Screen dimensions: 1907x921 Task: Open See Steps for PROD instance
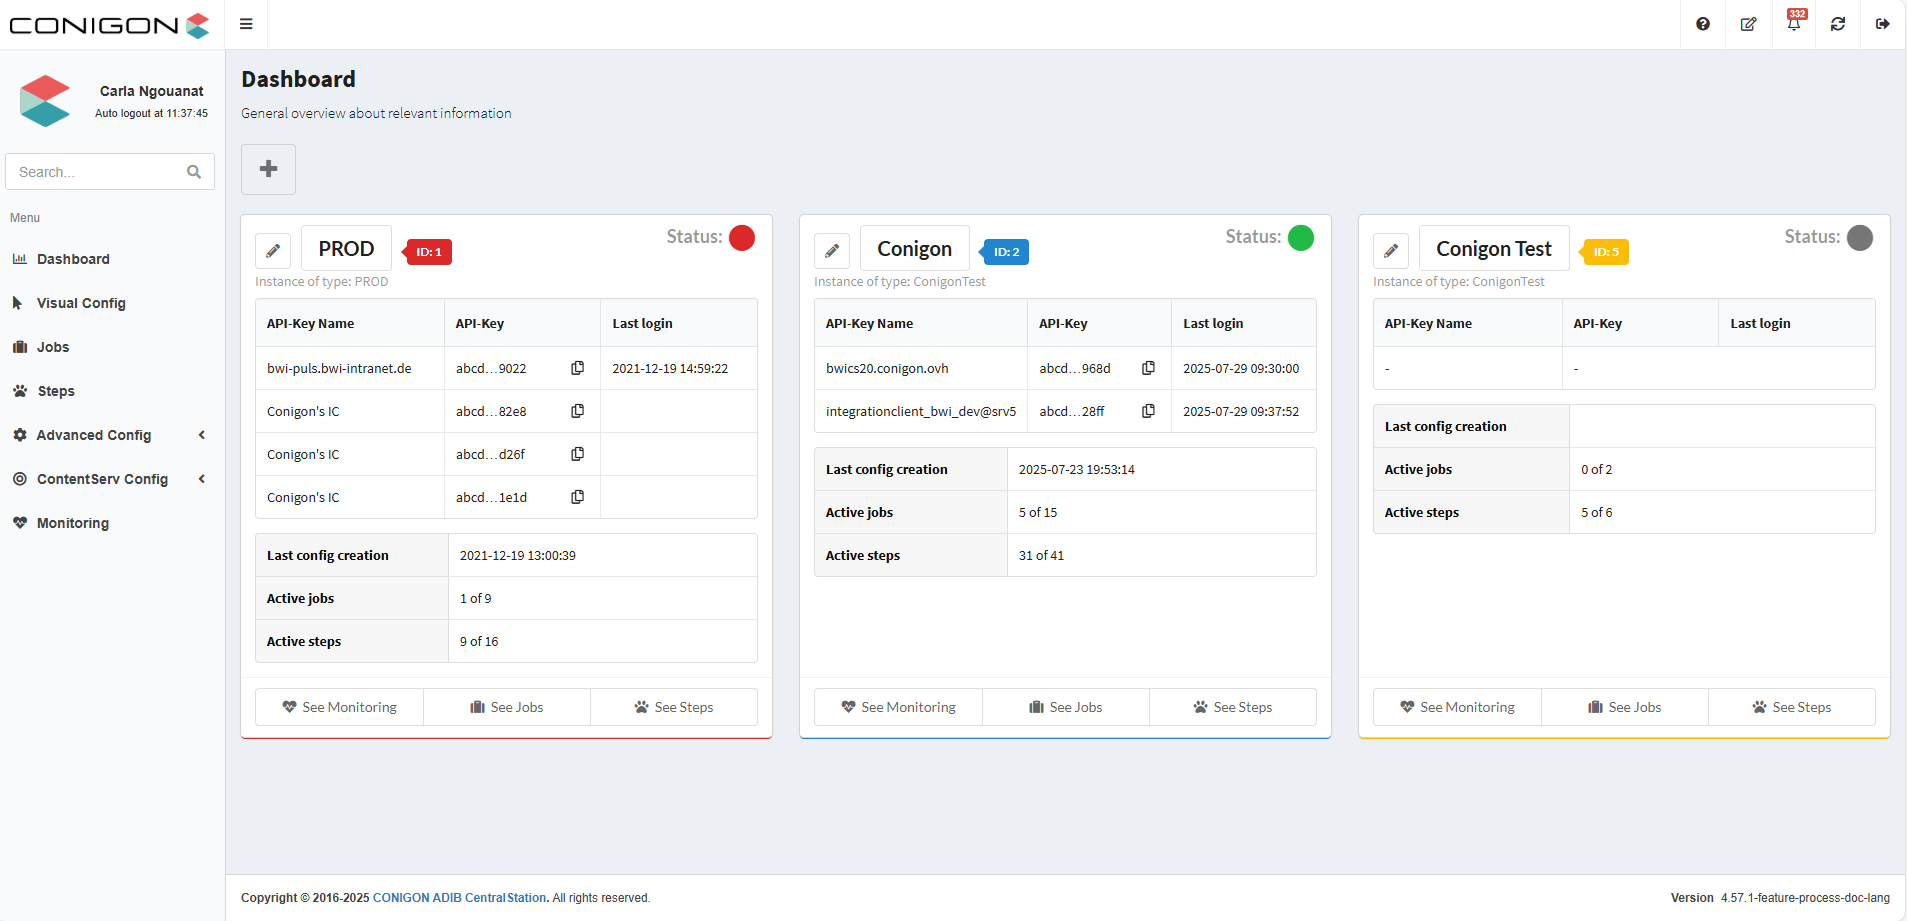[673, 707]
